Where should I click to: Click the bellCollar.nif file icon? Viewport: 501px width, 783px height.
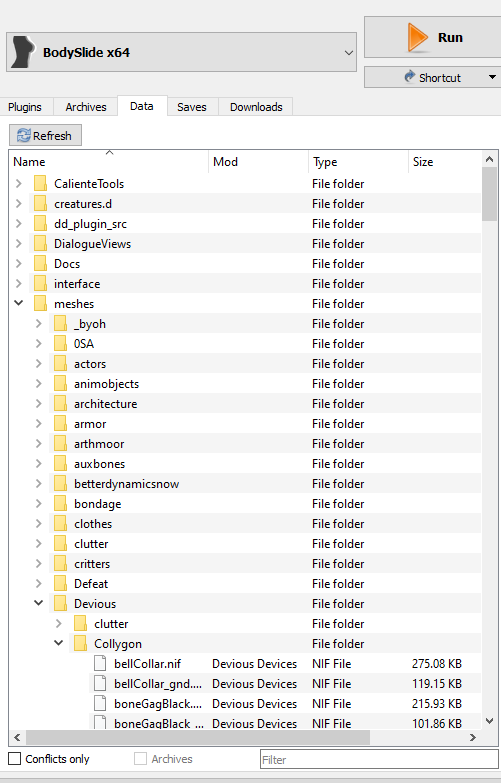point(100,663)
